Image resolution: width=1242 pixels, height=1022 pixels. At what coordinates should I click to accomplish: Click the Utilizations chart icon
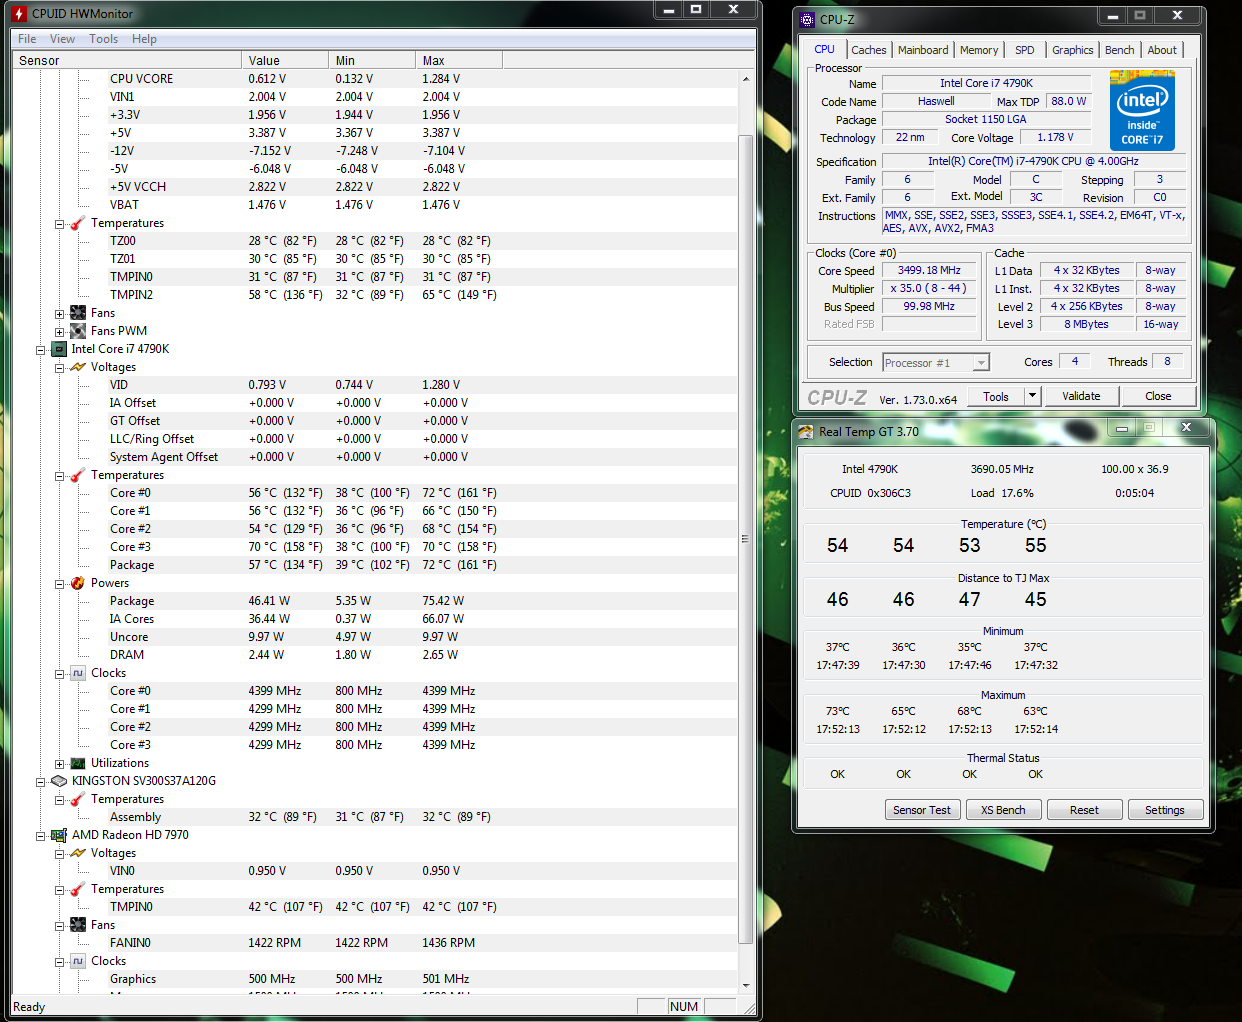(78, 763)
